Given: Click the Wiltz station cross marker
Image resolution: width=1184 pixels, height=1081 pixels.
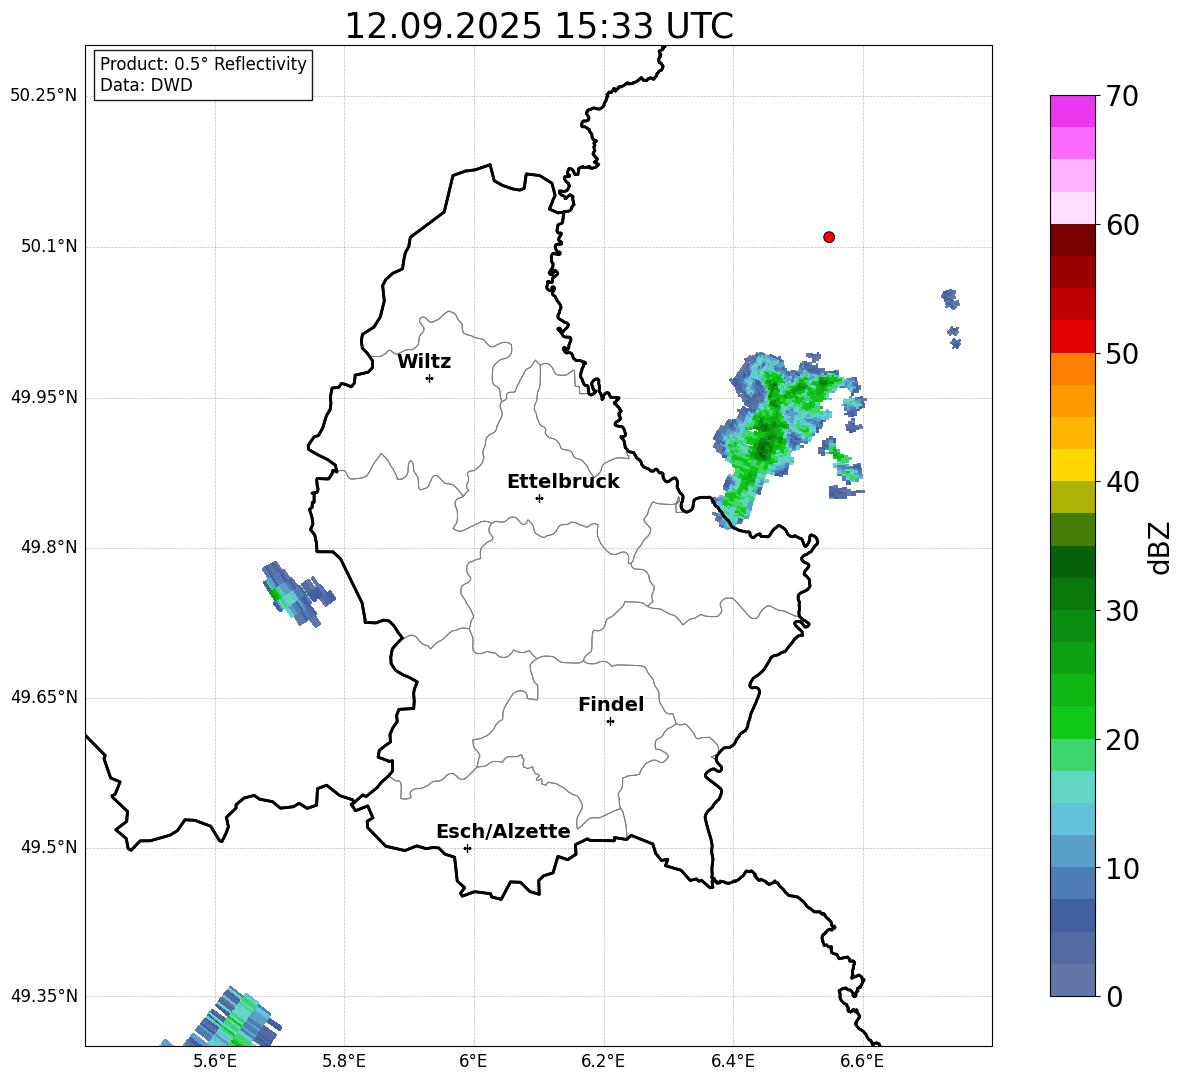Looking at the screenshot, I should (430, 378).
